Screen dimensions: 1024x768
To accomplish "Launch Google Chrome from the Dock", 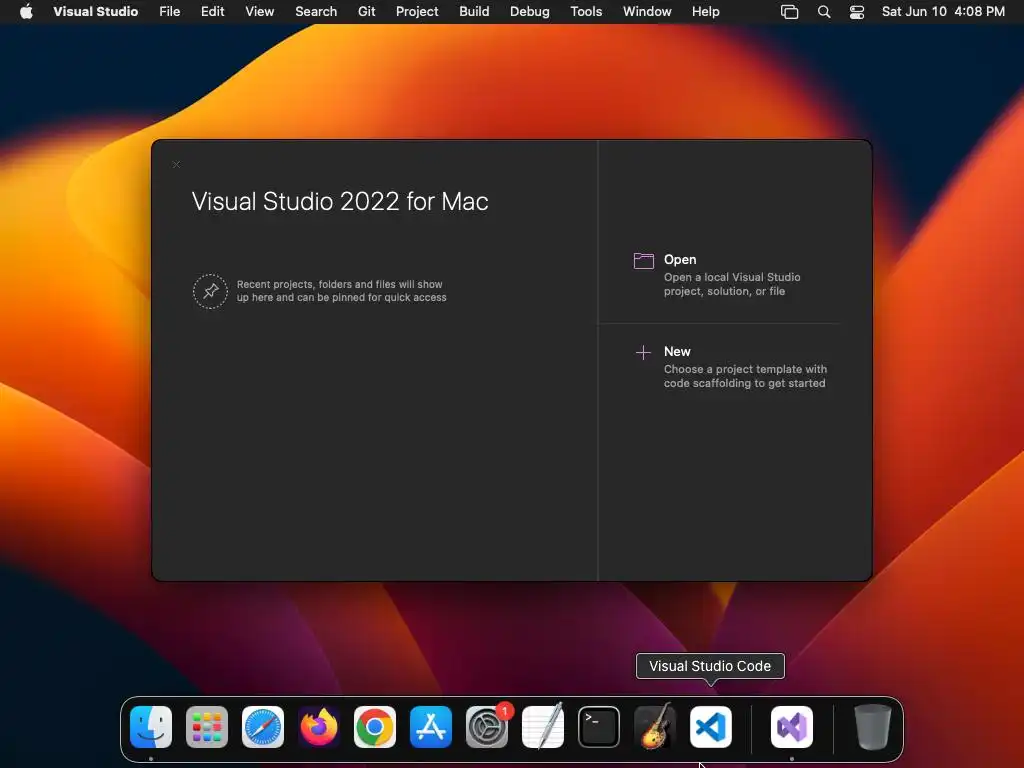I will pyautogui.click(x=375, y=727).
